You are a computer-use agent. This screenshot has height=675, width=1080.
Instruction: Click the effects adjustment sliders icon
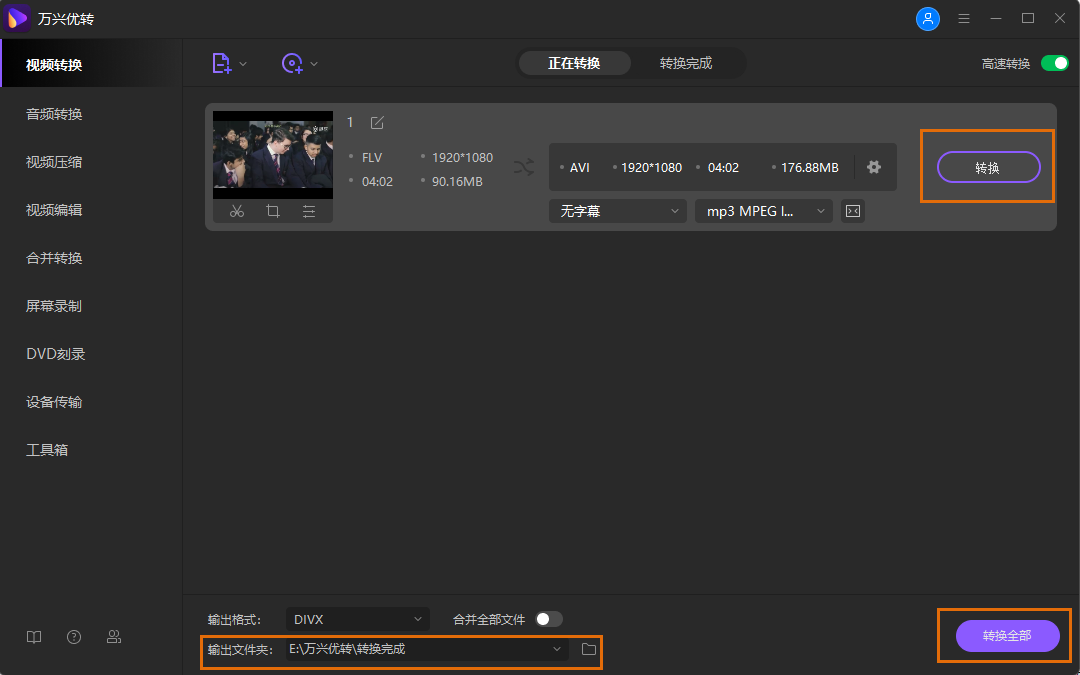click(x=309, y=211)
